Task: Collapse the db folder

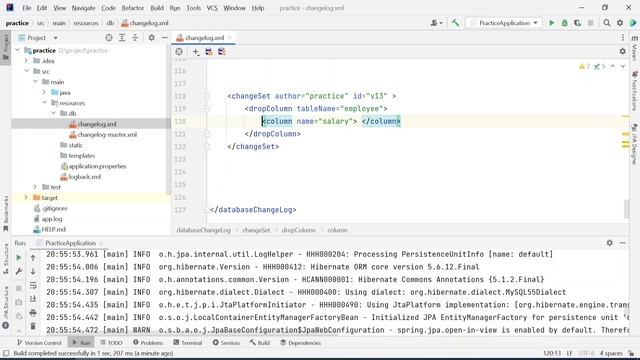Action: [53, 113]
